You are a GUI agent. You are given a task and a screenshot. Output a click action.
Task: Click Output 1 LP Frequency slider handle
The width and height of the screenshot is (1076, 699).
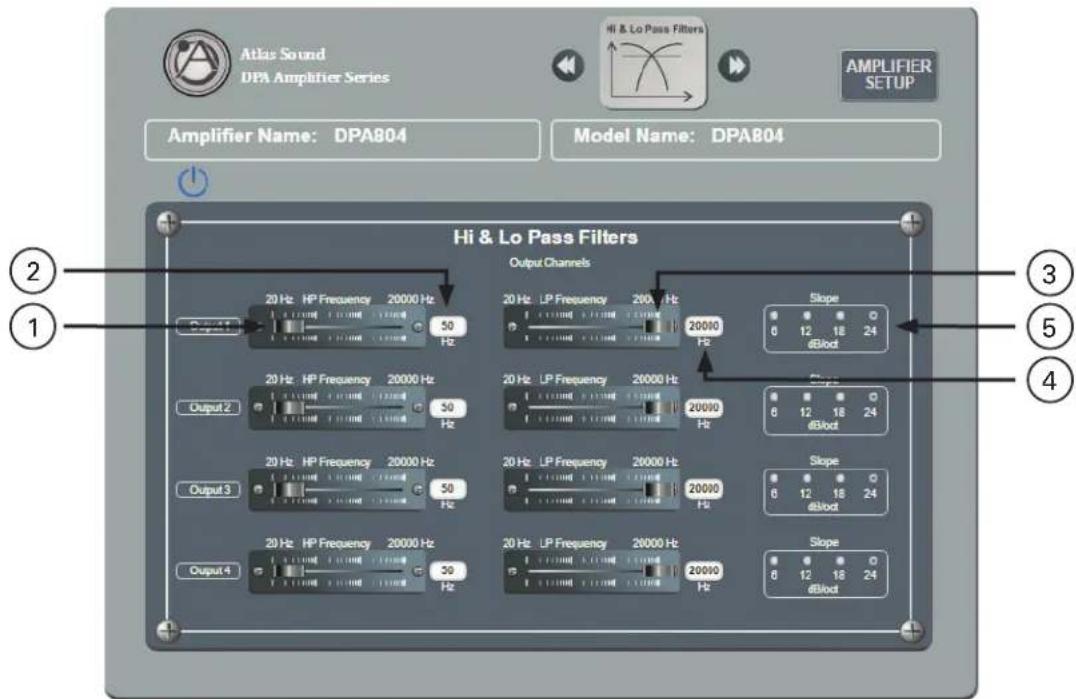point(659,327)
